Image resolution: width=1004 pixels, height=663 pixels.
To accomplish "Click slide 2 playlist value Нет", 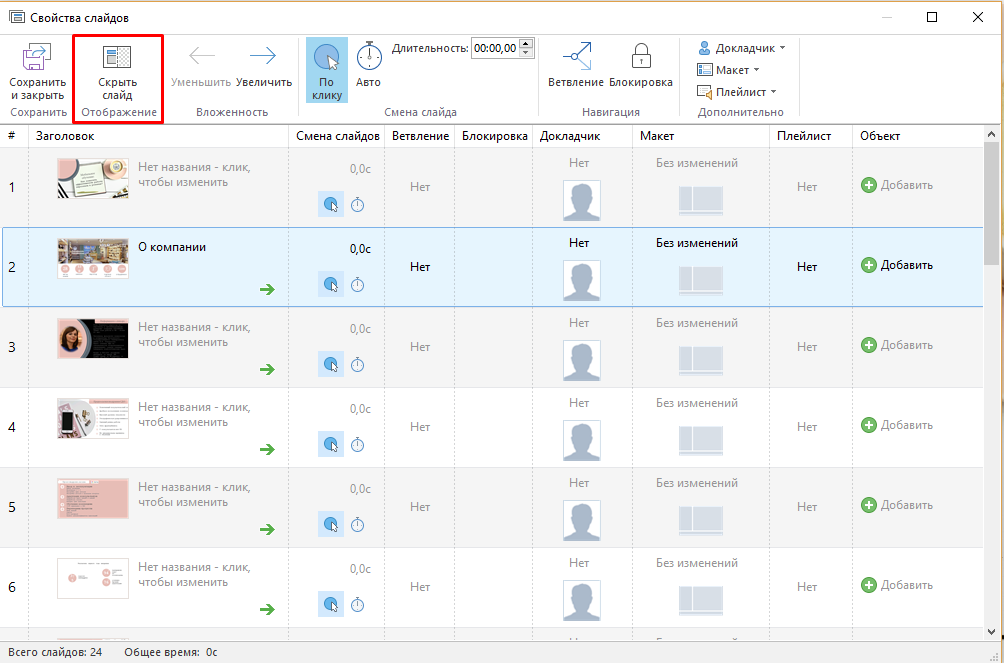I will click(x=807, y=267).
